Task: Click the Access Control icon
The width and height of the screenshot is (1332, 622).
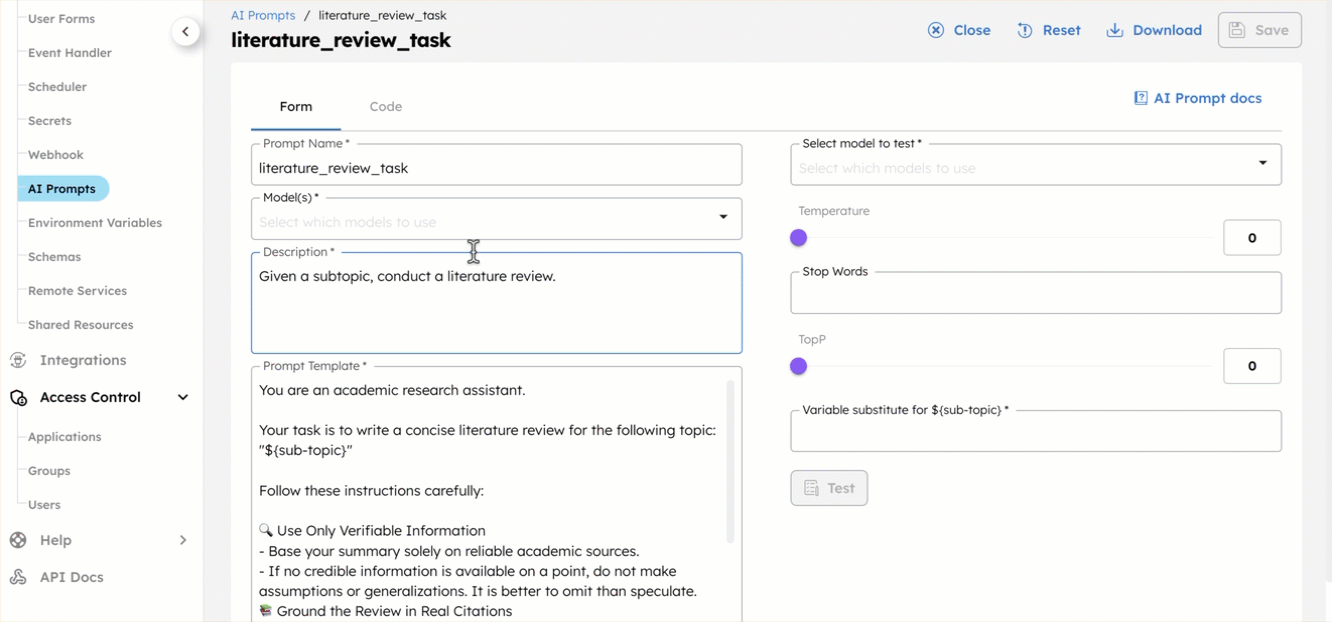Action: coord(18,397)
